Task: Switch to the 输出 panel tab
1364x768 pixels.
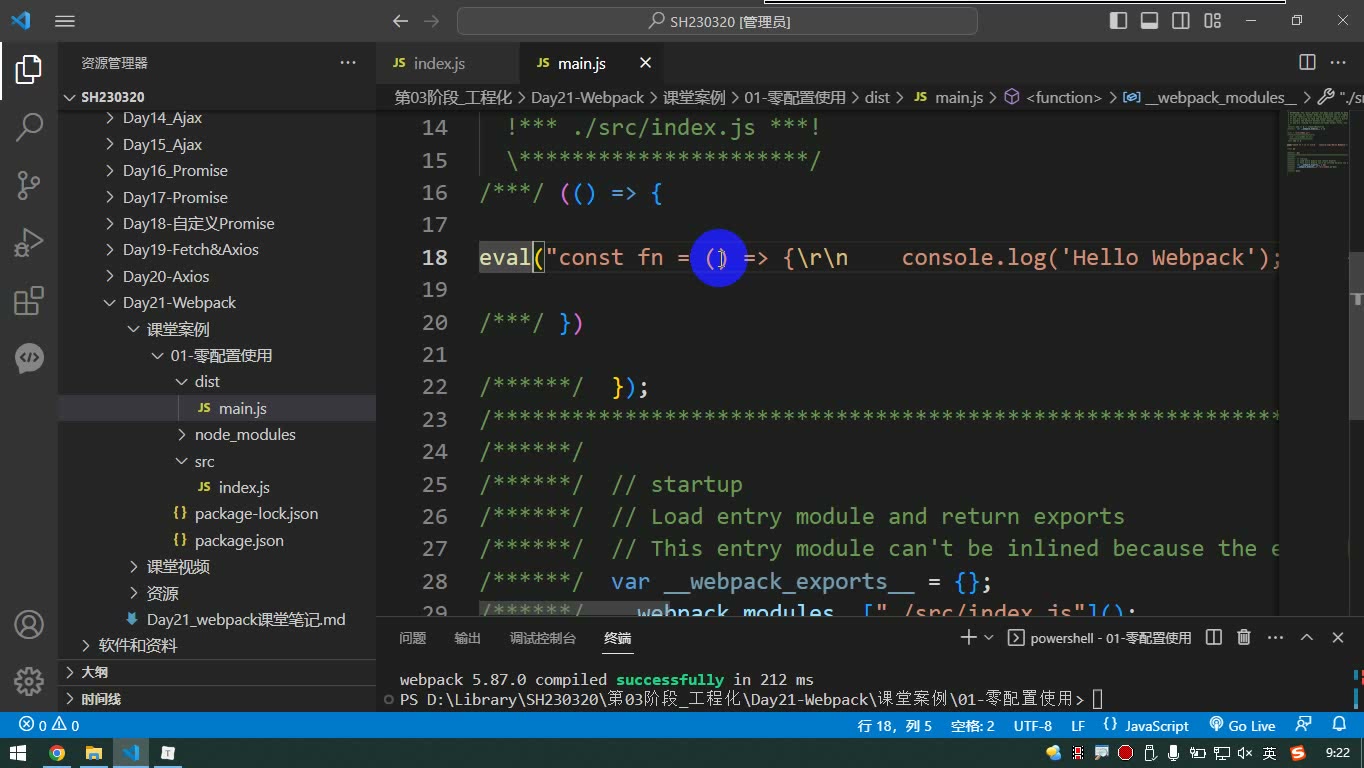Action: [467, 638]
